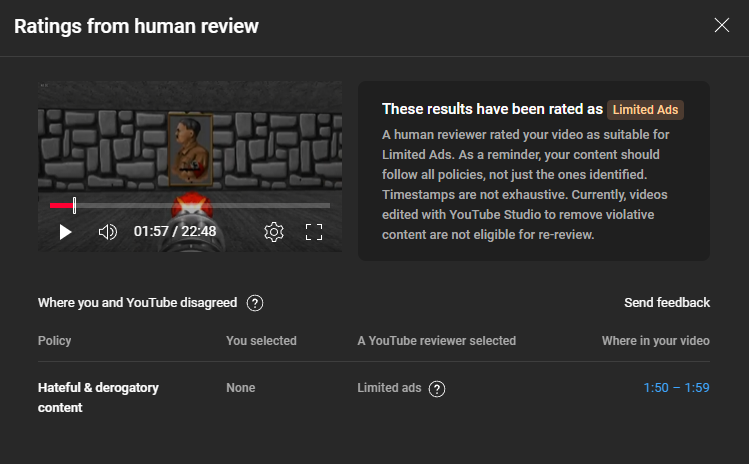Open help icon beside 'Limited ads' rating

437,388
